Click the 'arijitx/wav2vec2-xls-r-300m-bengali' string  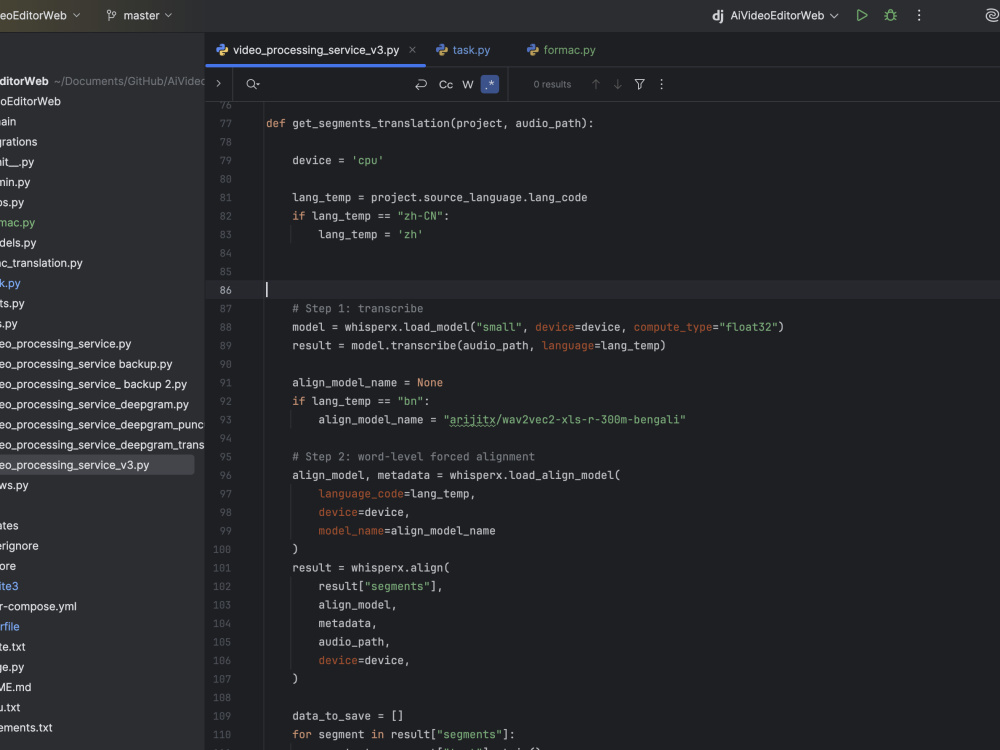564,420
